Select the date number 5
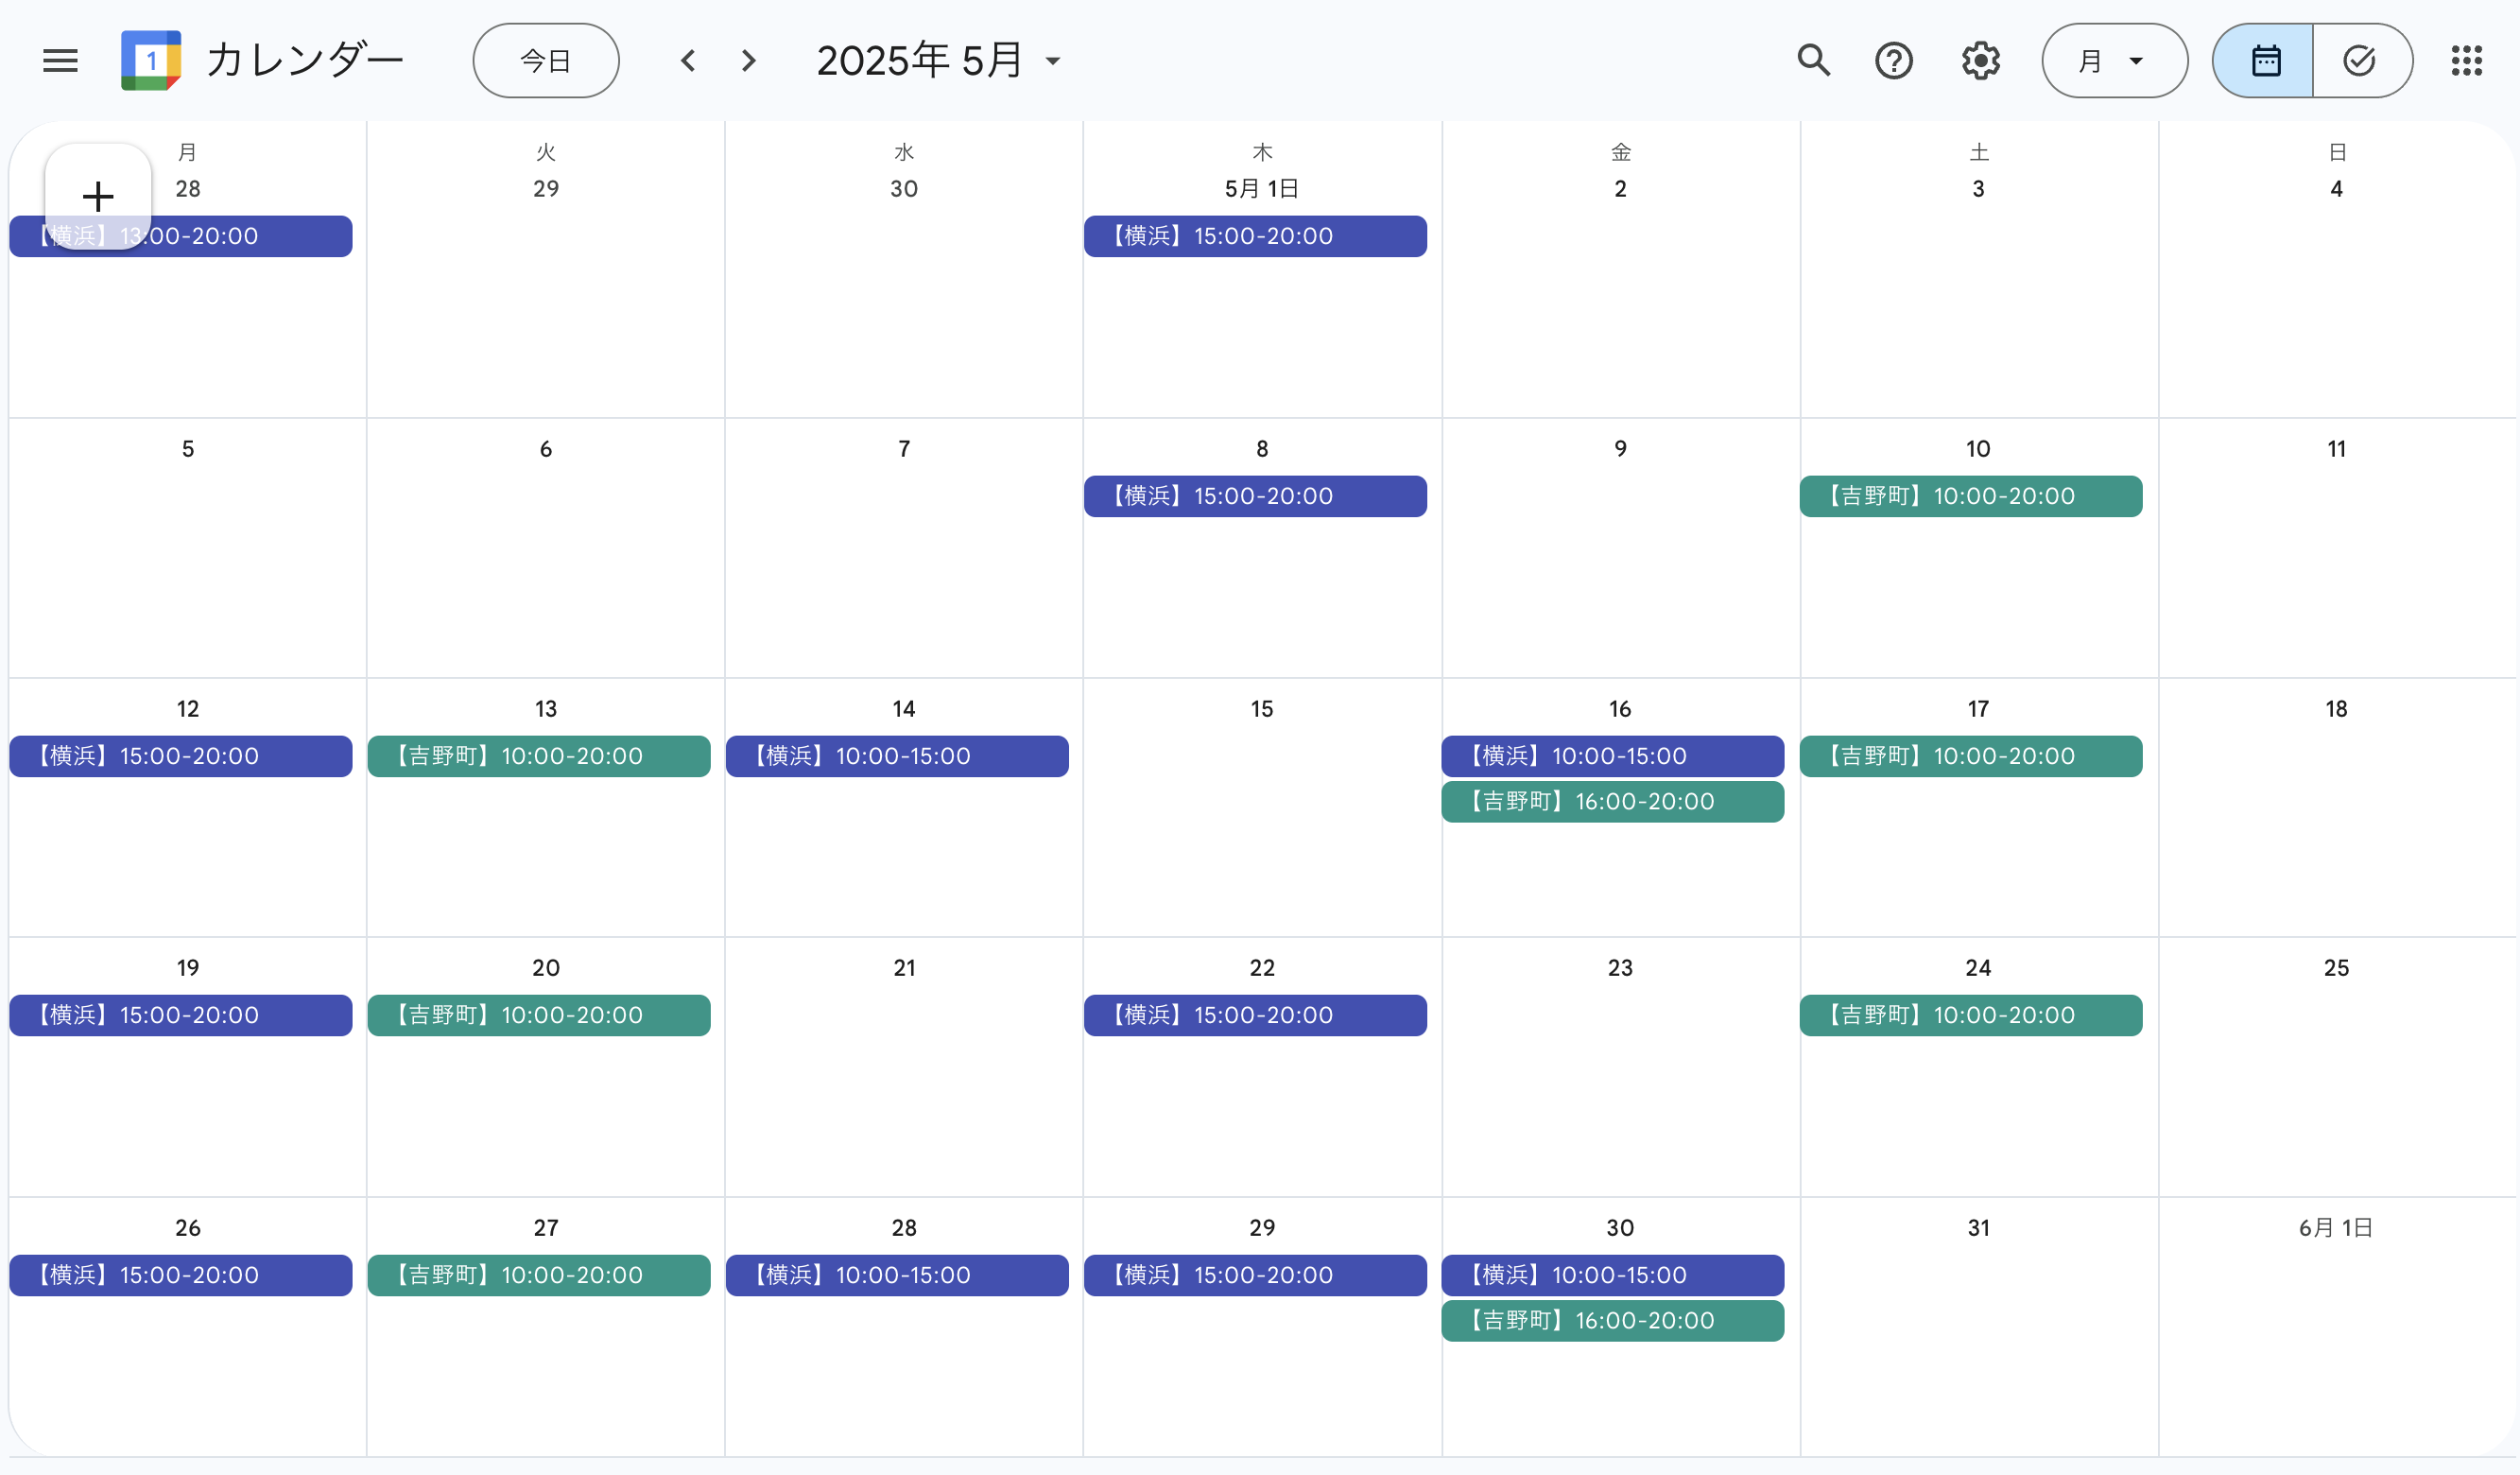The height and width of the screenshot is (1475, 2520). coord(188,449)
